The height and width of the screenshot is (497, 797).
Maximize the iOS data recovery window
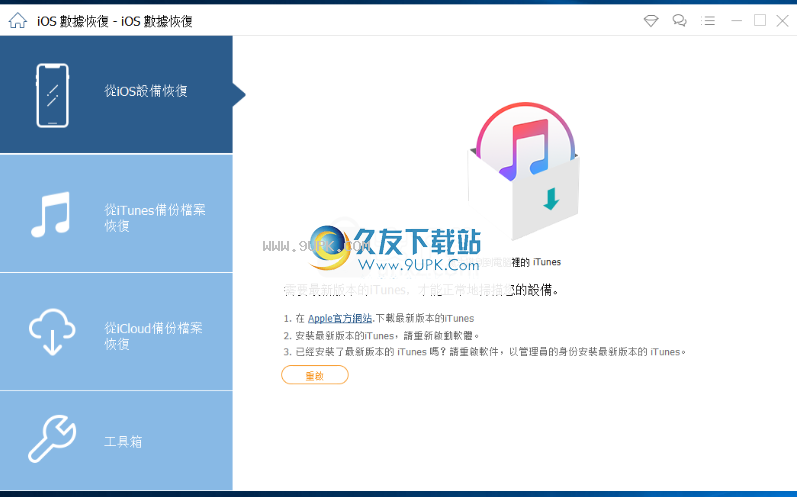[x=760, y=20]
